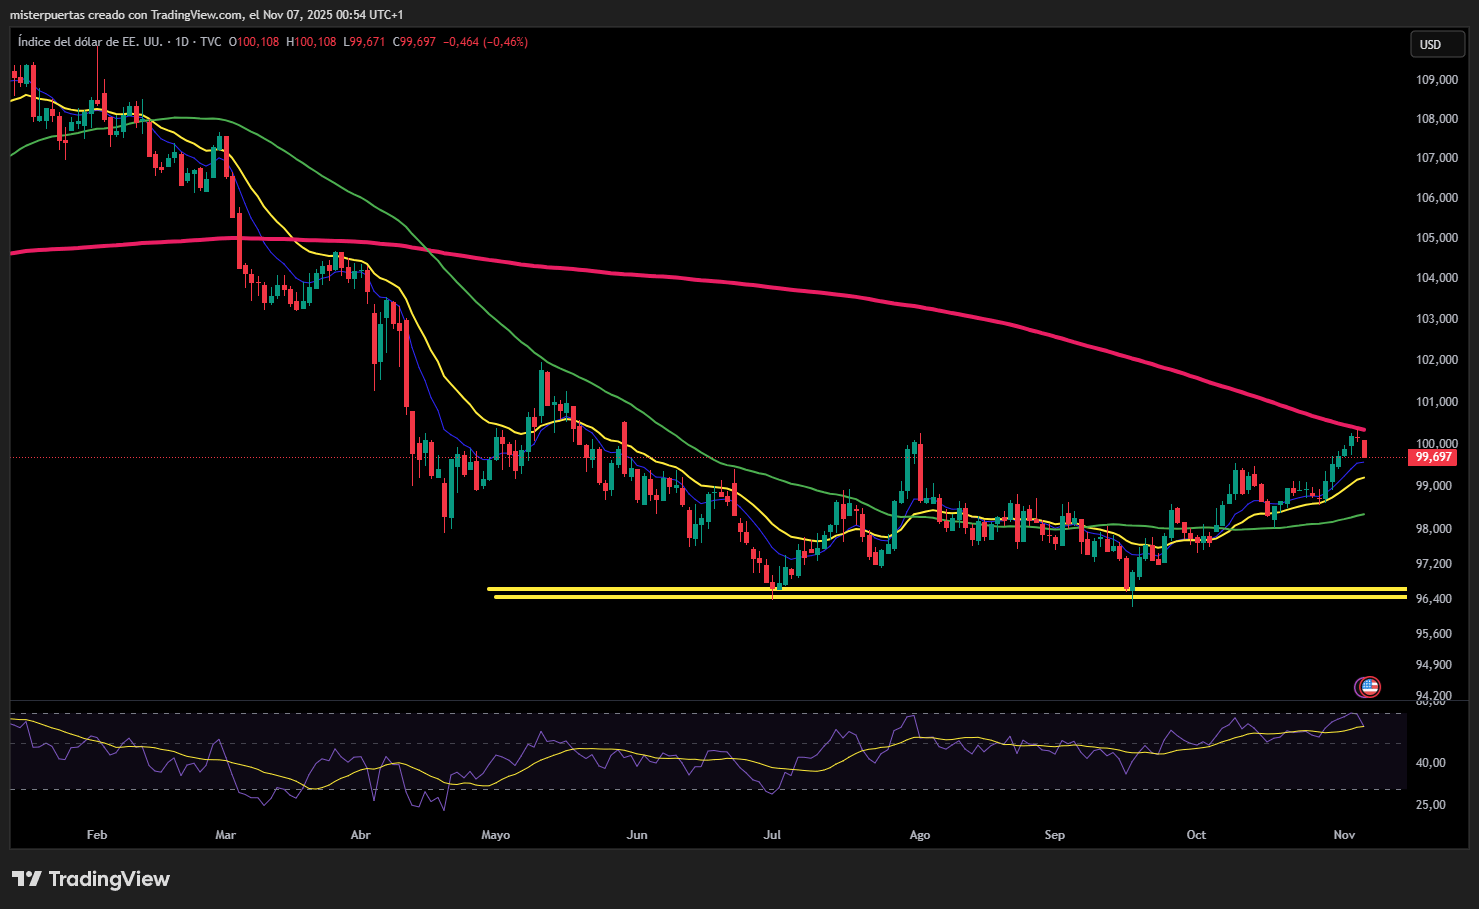Click the 105,000 price axis label
Screen dimensions: 1479x909
pyautogui.click(x=1437, y=238)
